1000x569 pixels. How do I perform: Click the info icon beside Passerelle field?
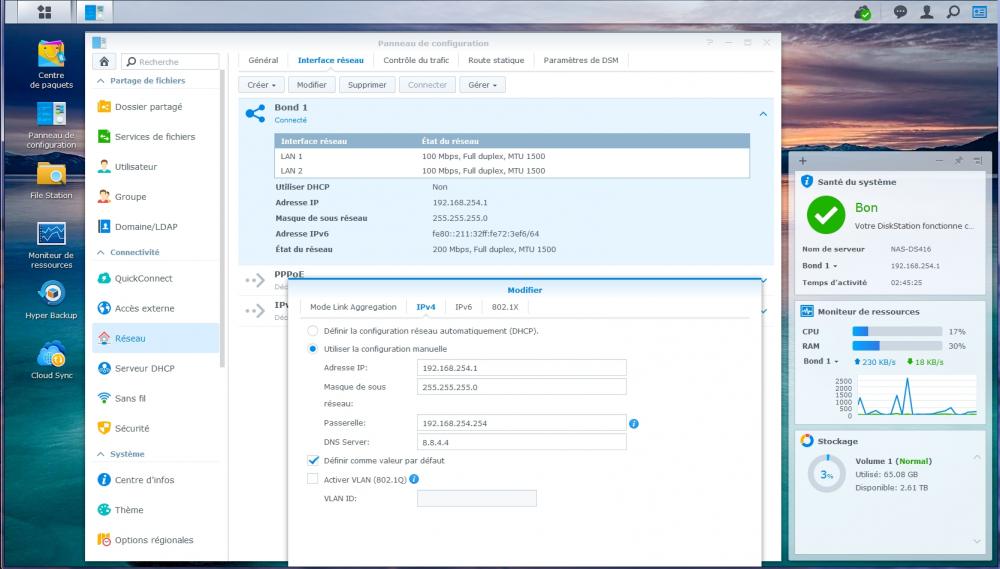[634, 423]
